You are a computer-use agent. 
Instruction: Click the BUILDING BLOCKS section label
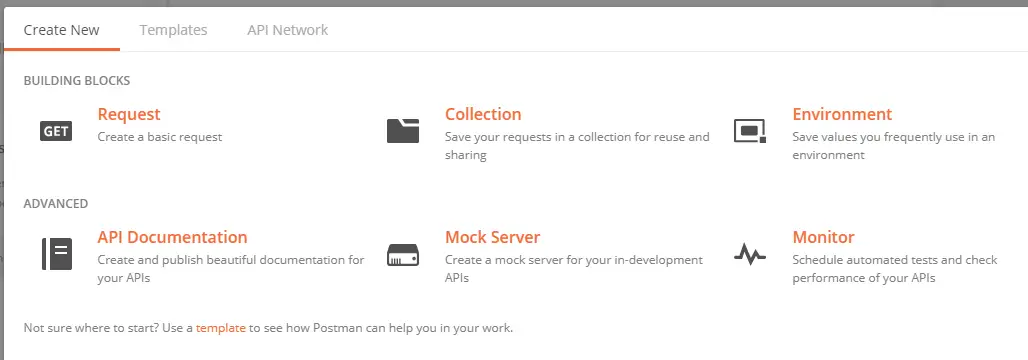pyautogui.click(x=77, y=81)
